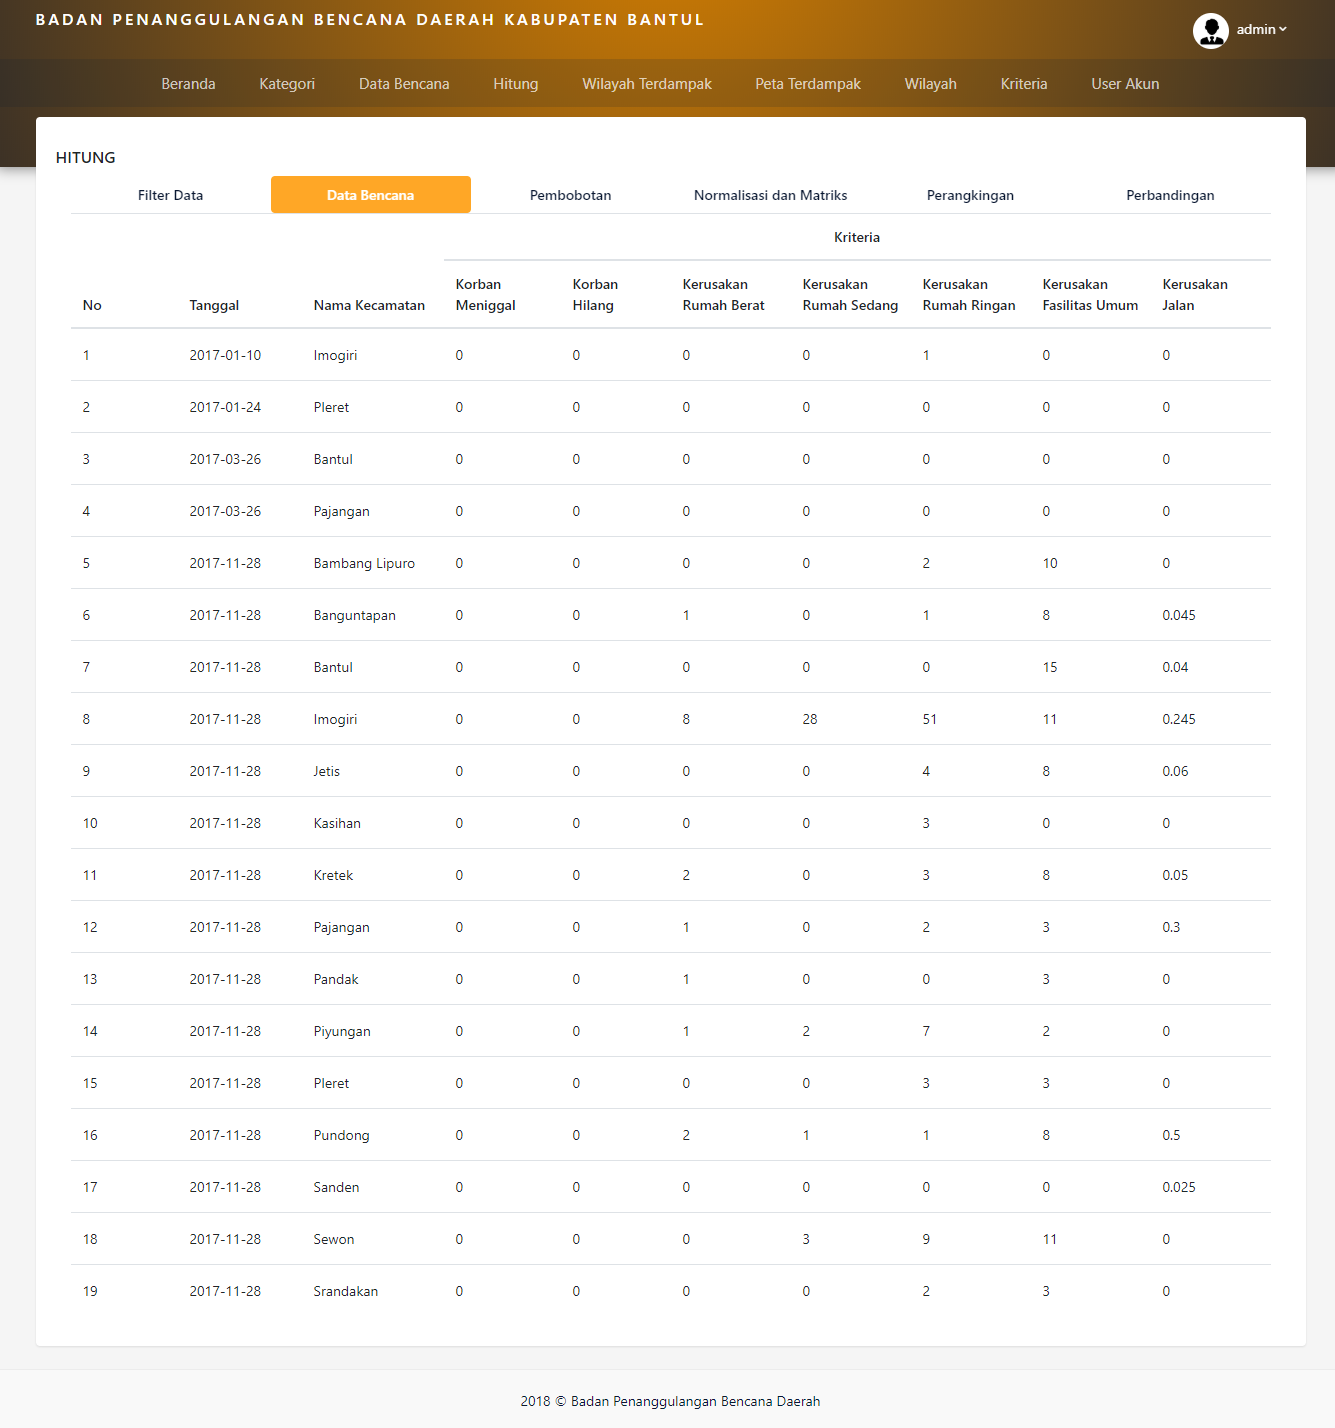Click the Imogiri row dated 2017-01-10

click(x=335, y=355)
